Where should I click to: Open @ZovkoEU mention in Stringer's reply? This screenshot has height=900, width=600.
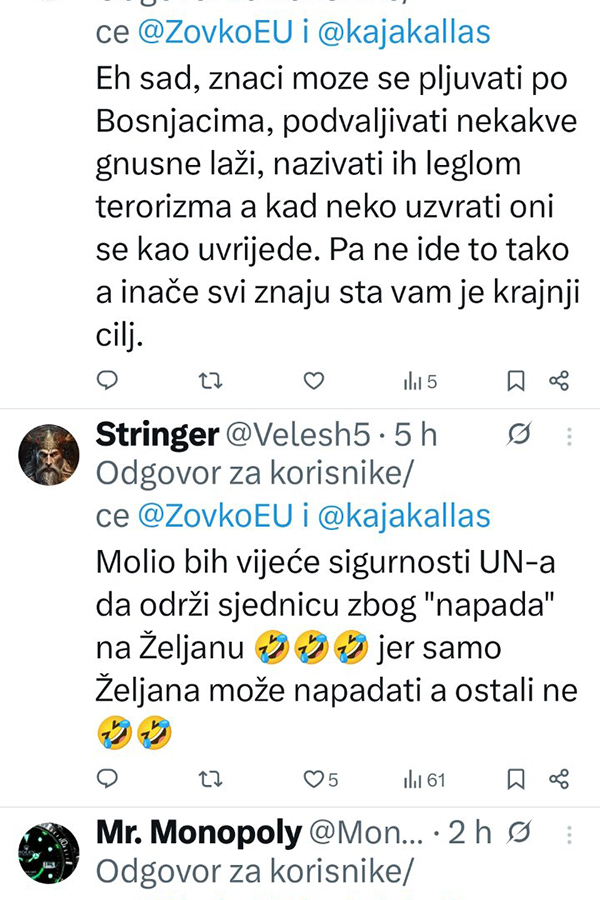[x=214, y=515]
